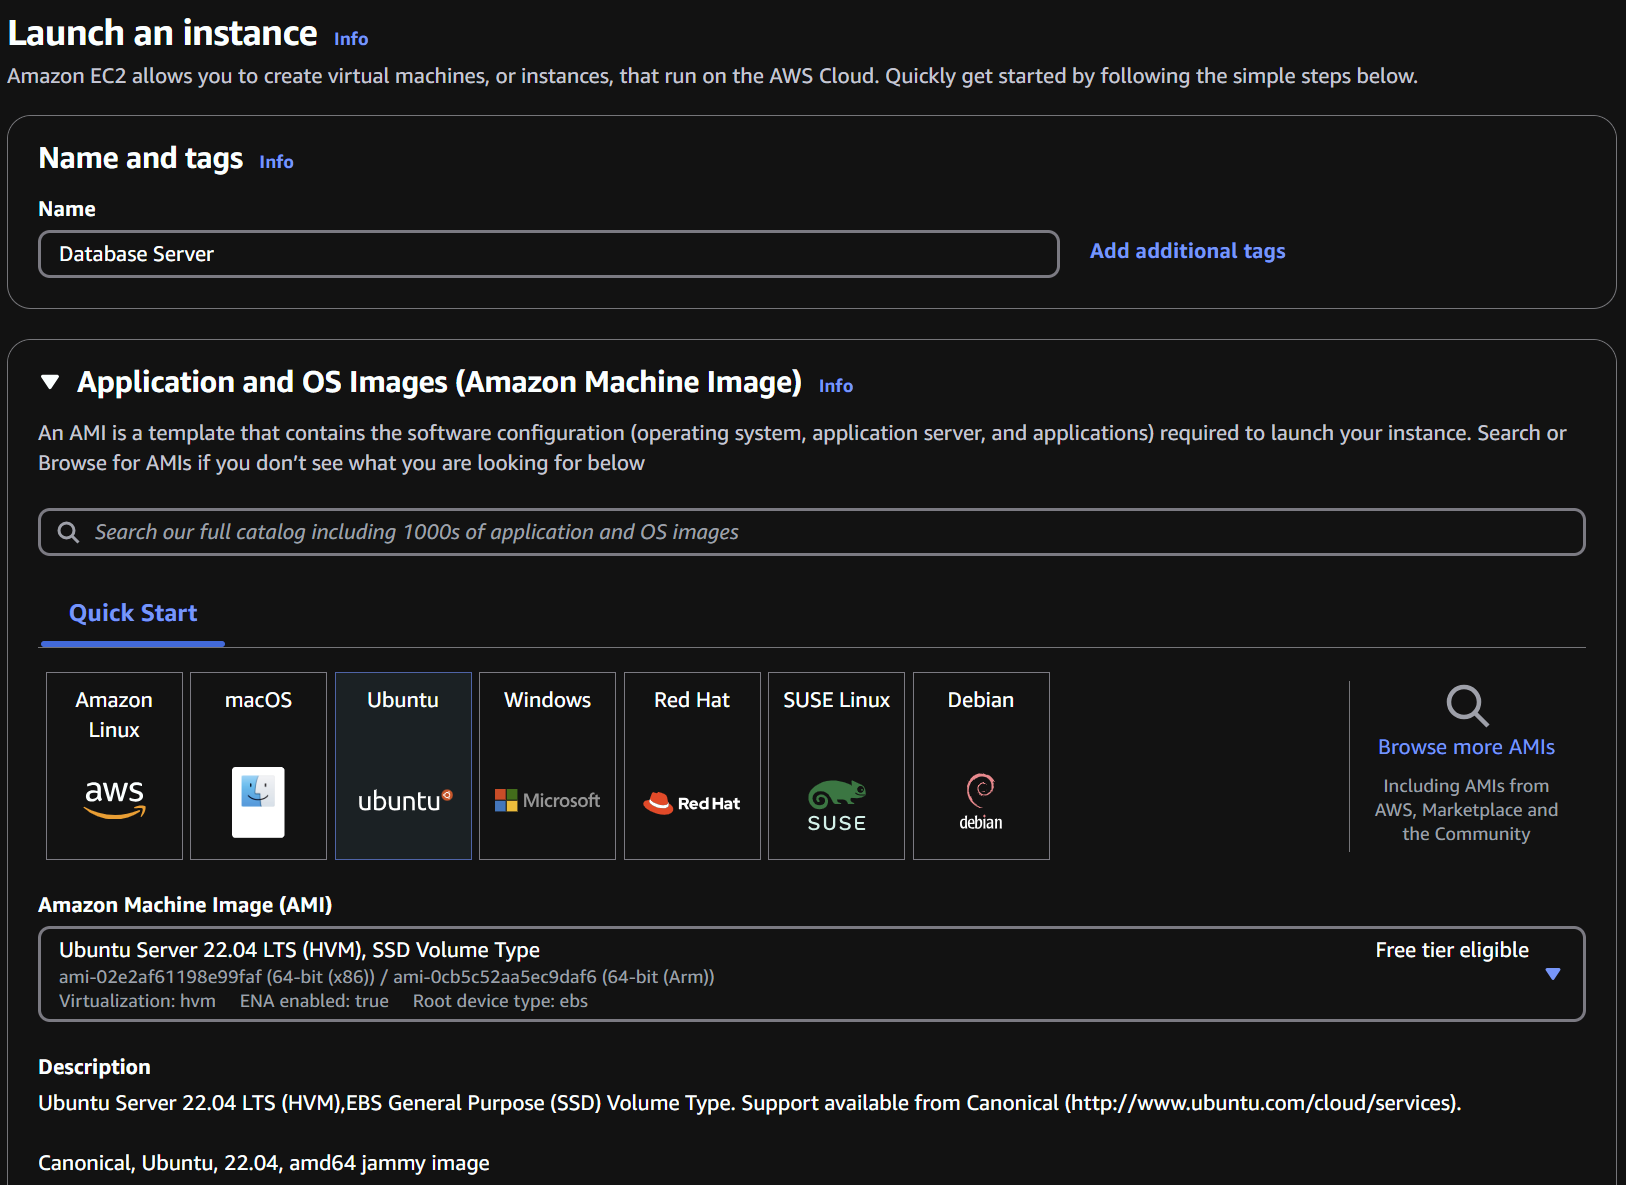This screenshot has width=1626, height=1185.
Task: Click the Amazon Machine Image (AMI) label
Action: [x=185, y=905]
